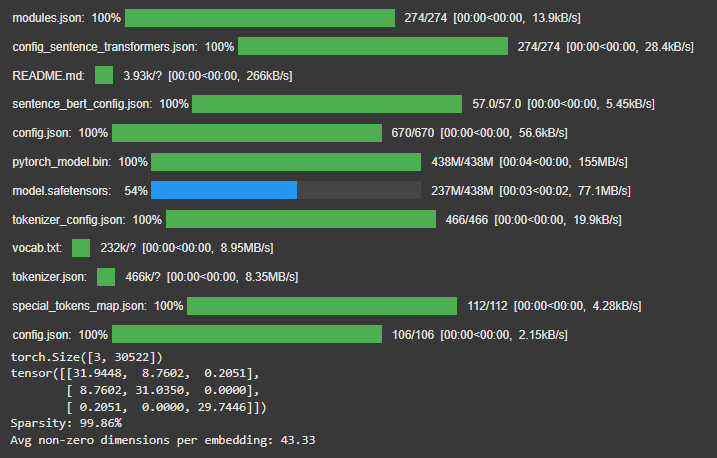Click the modules.json progress bar
The height and width of the screenshot is (458, 717).
point(260,18)
